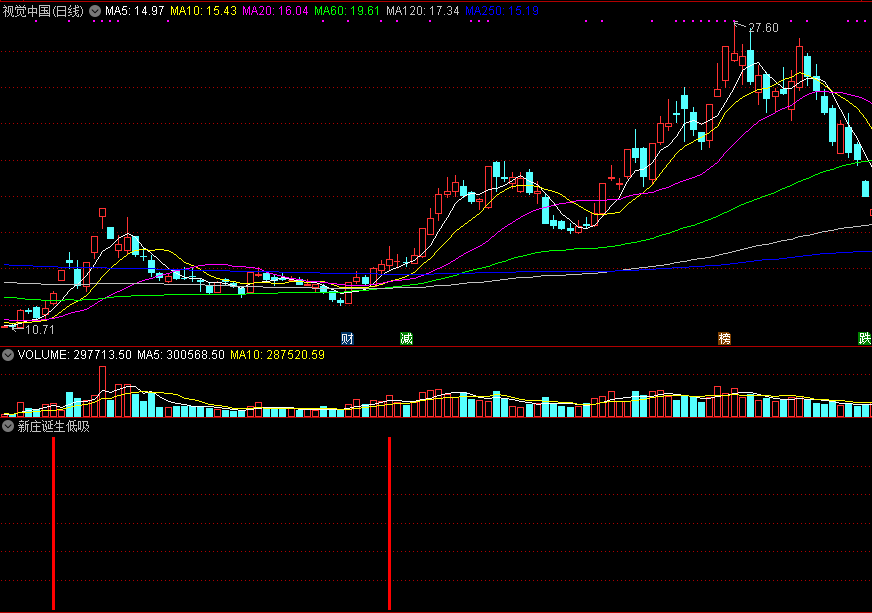Open the main chart indicator dropdown arrow
The height and width of the screenshot is (613, 872).
[95, 11]
